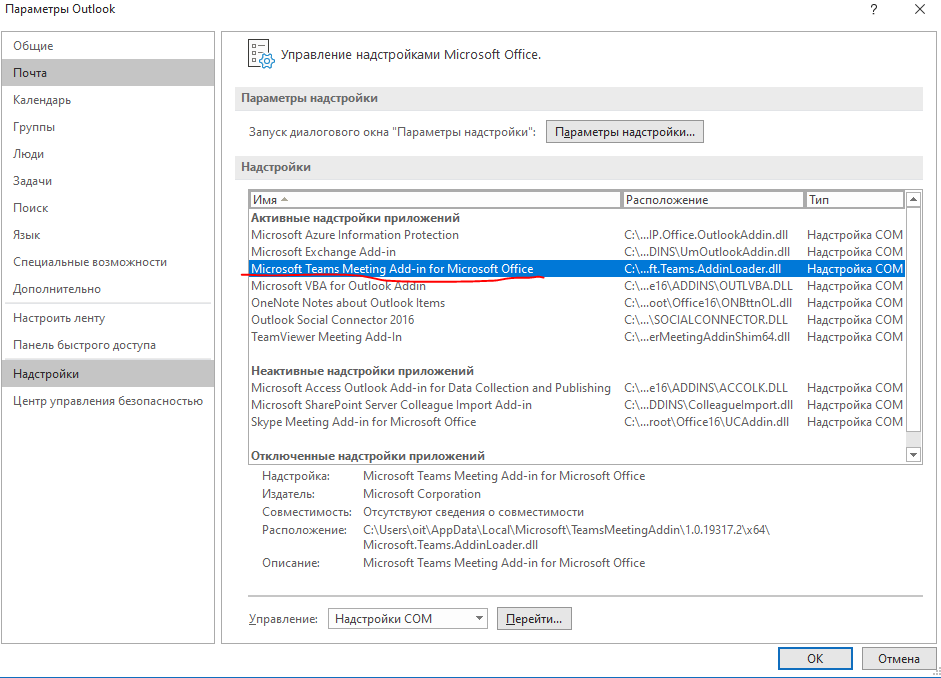Click the SOCIALCONNECTOR.DLL location cell
Screen dimensions: 941x678
[x=706, y=320]
